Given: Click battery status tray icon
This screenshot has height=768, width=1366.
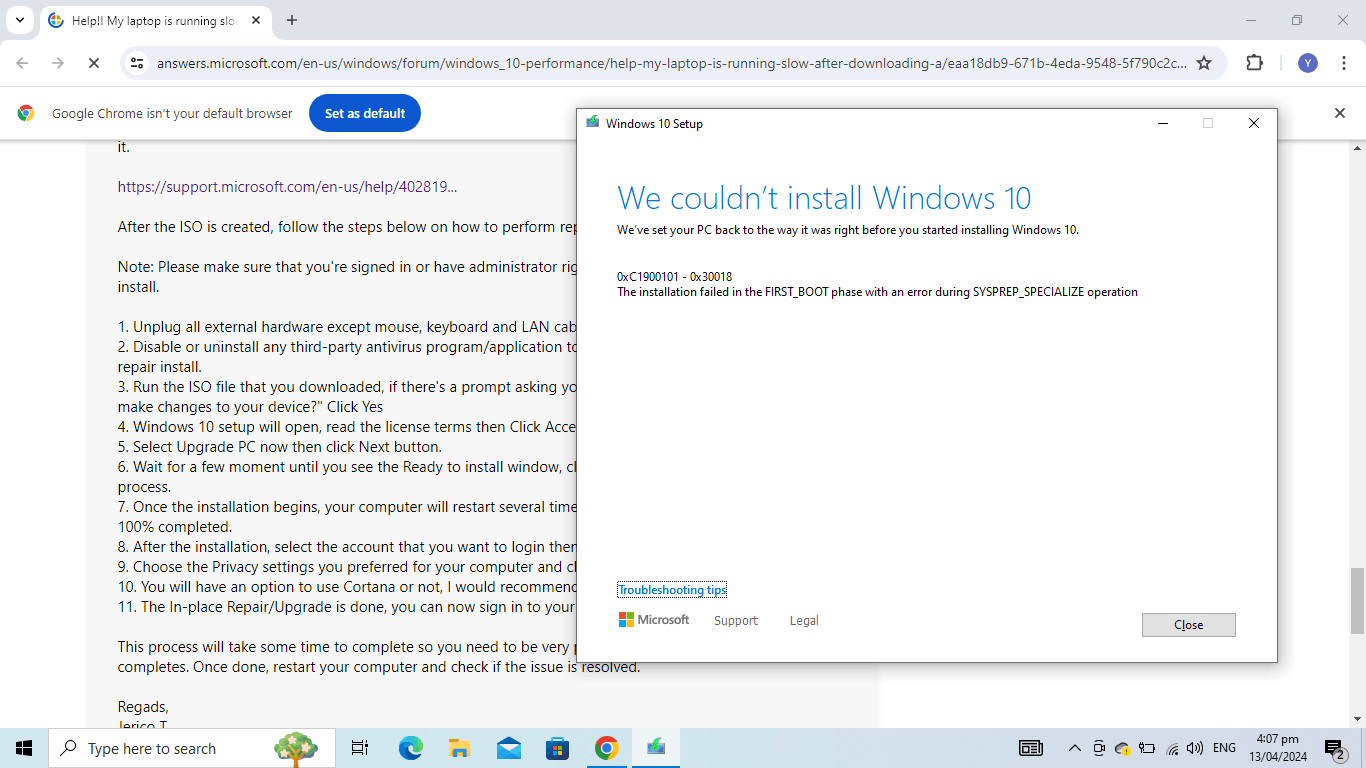Looking at the screenshot, I should 1147,748.
